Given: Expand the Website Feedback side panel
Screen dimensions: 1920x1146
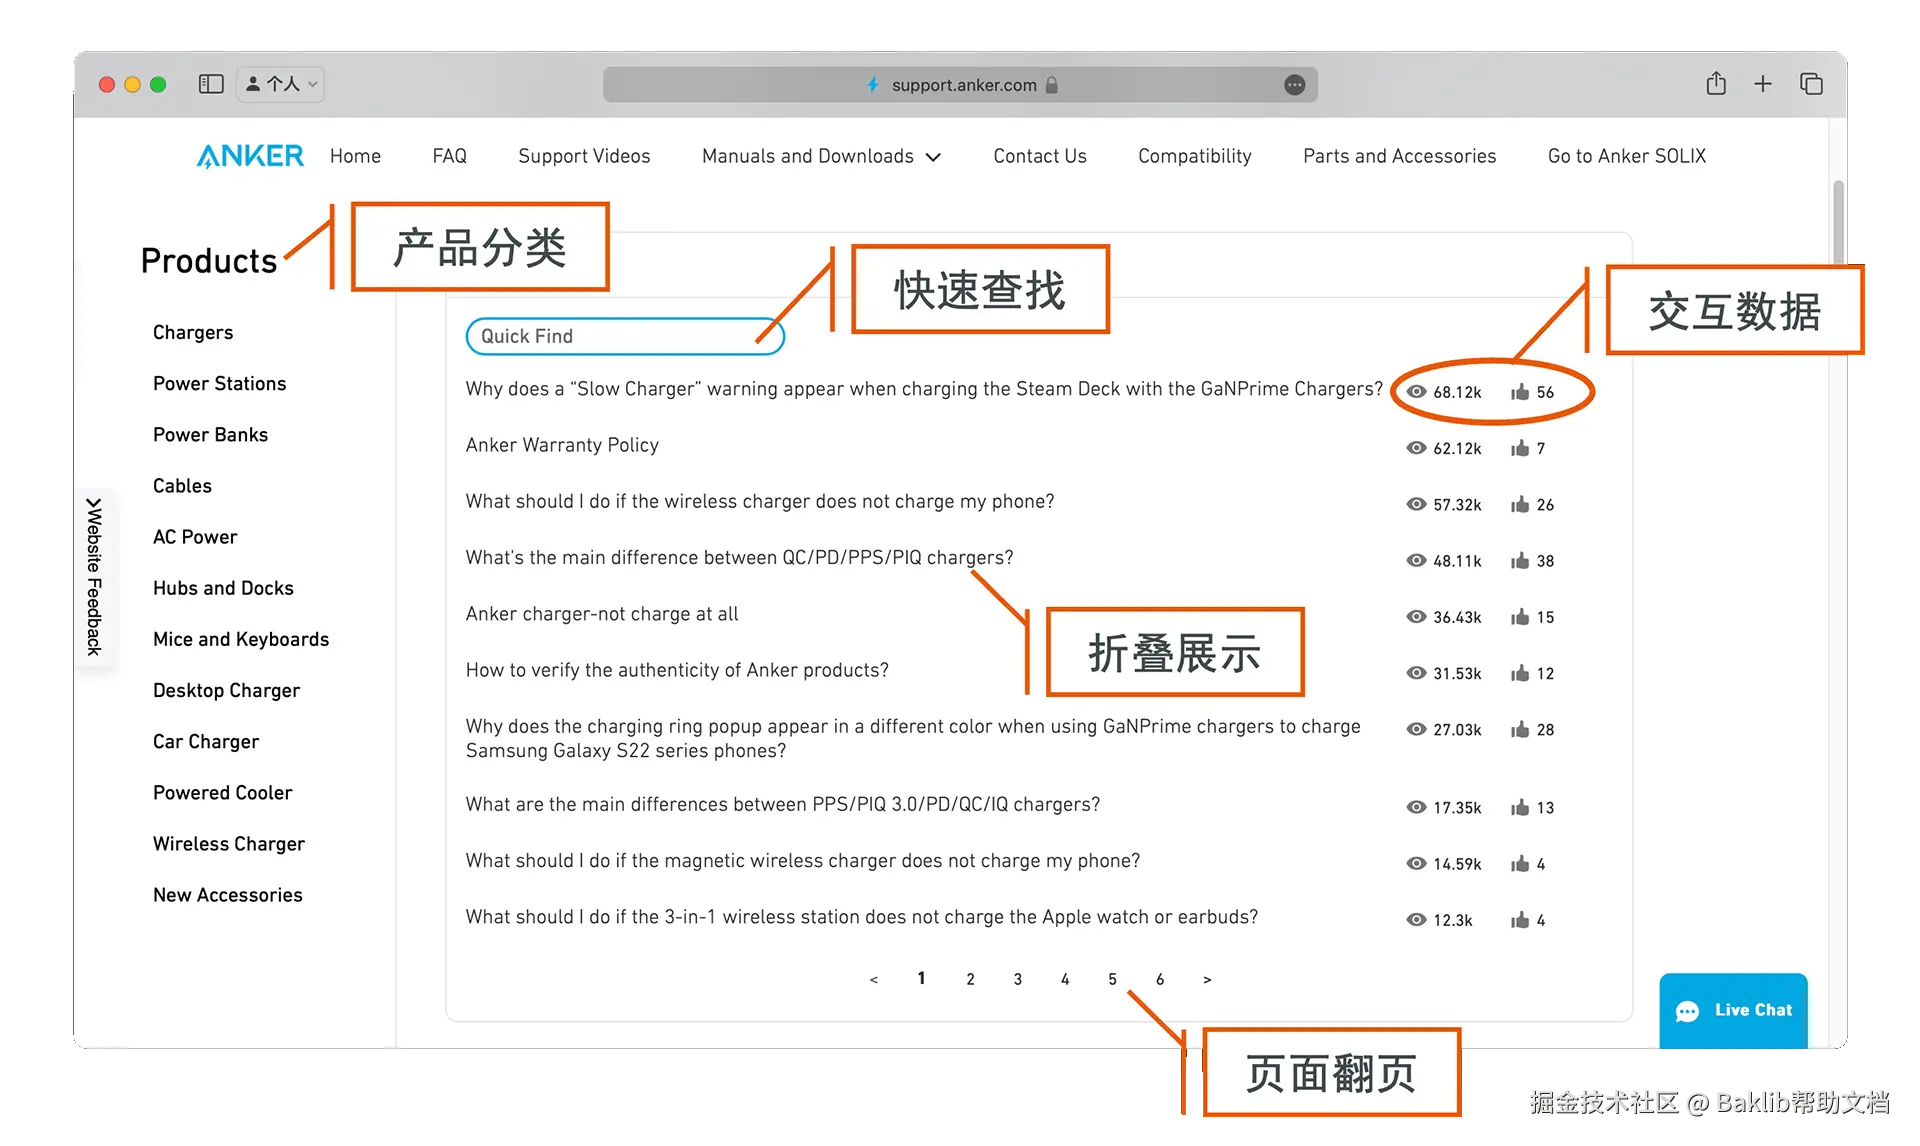Looking at the screenshot, I should click(x=94, y=576).
